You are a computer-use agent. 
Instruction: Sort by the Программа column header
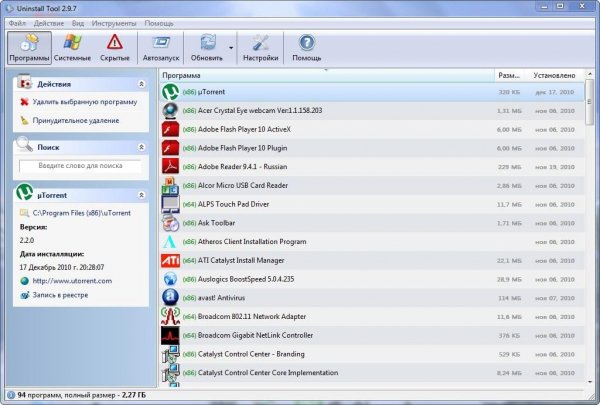pos(327,75)
